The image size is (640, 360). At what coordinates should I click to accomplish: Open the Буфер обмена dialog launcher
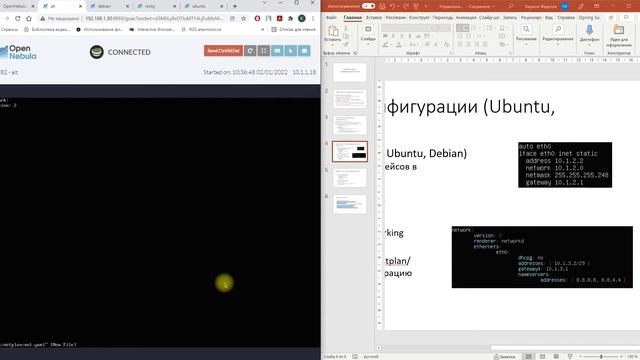356,53
